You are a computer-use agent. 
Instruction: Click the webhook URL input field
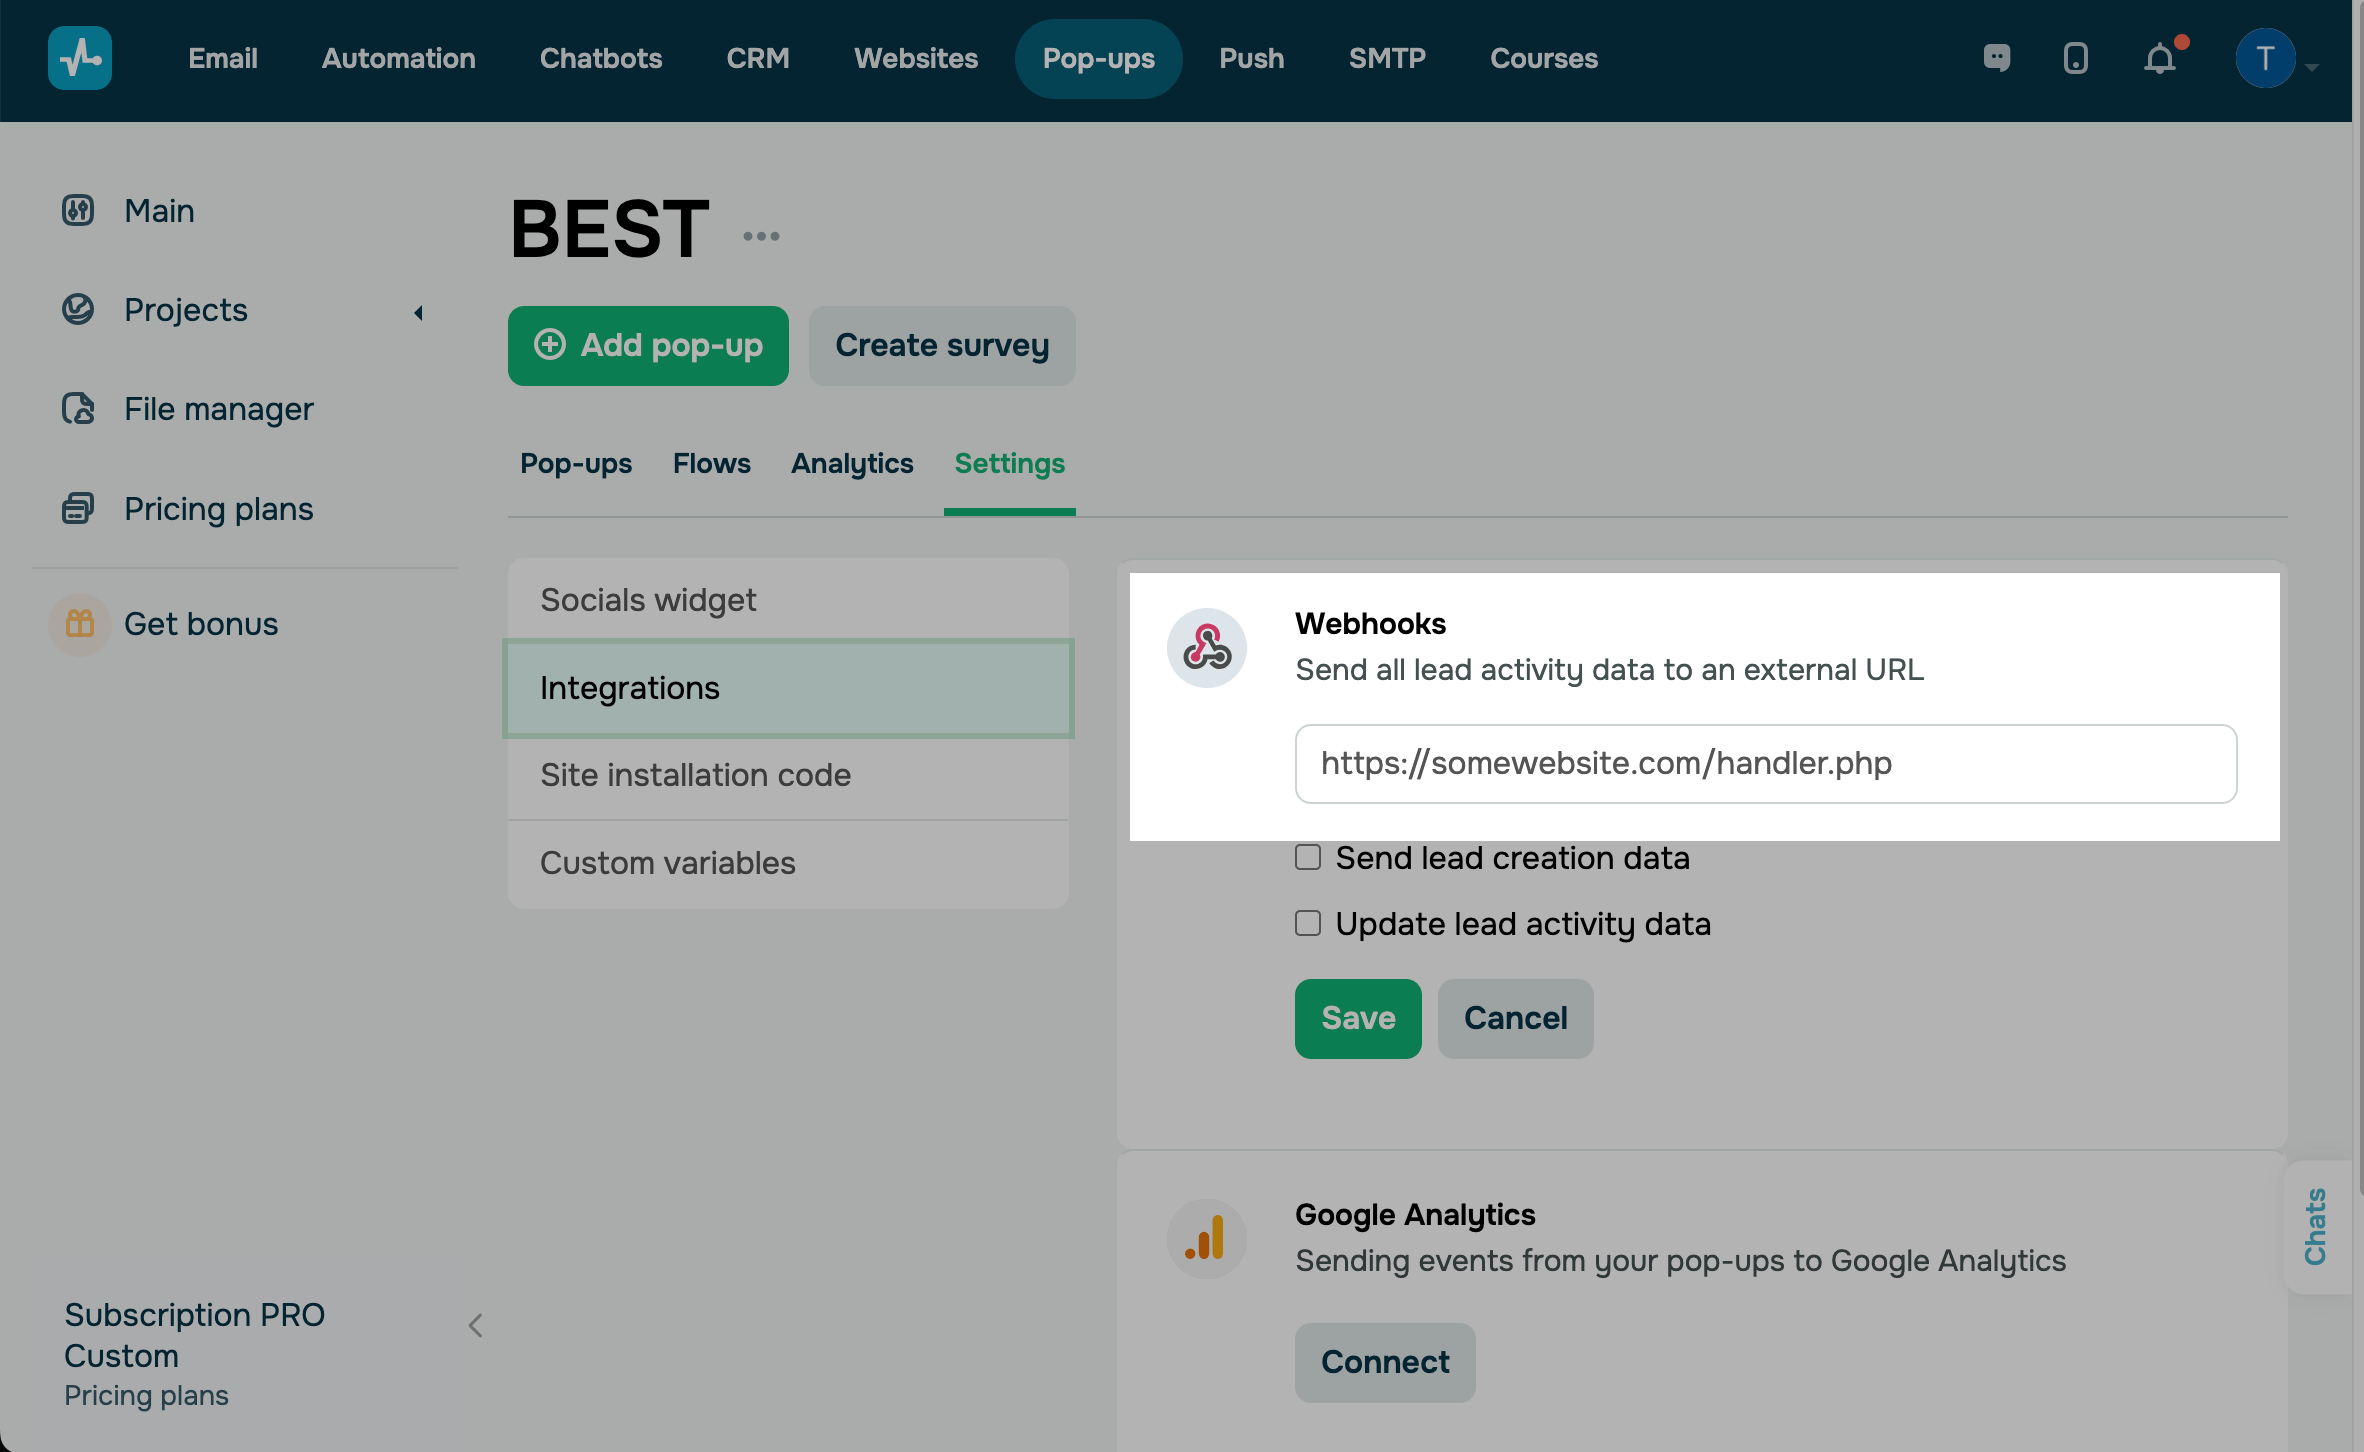point(1765,764)
